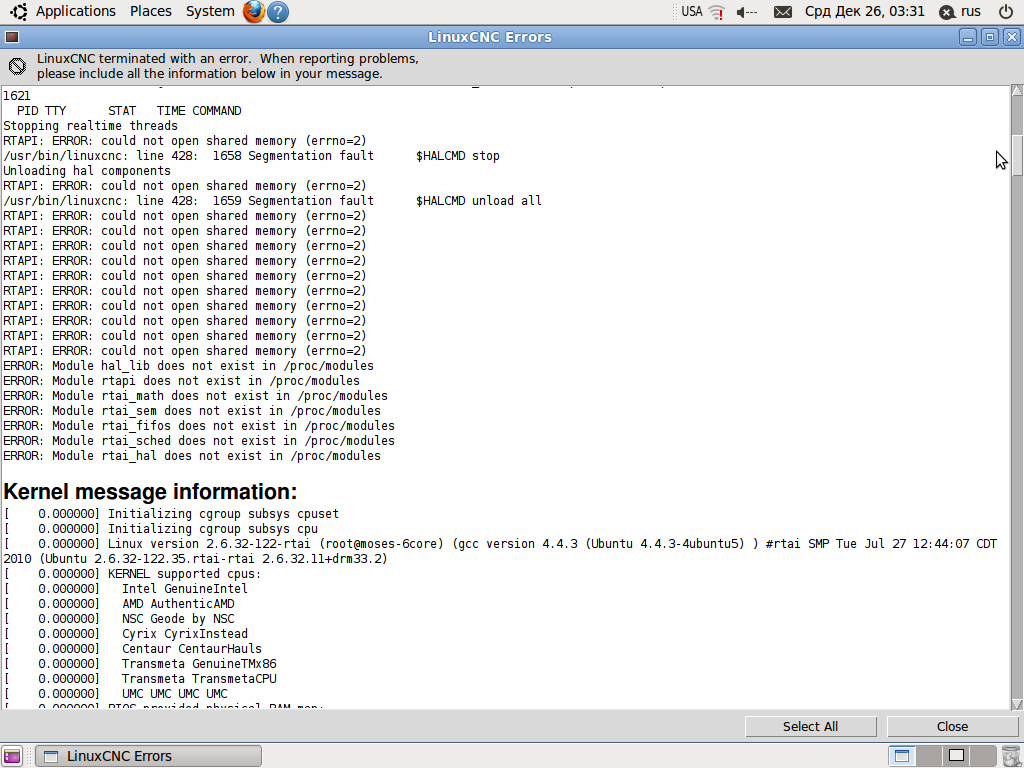Viewport: 1024px width, 768px height.
Task: Click the 'Transmeta TransmetaCPU' line
Action: click(x=140, y=679)
